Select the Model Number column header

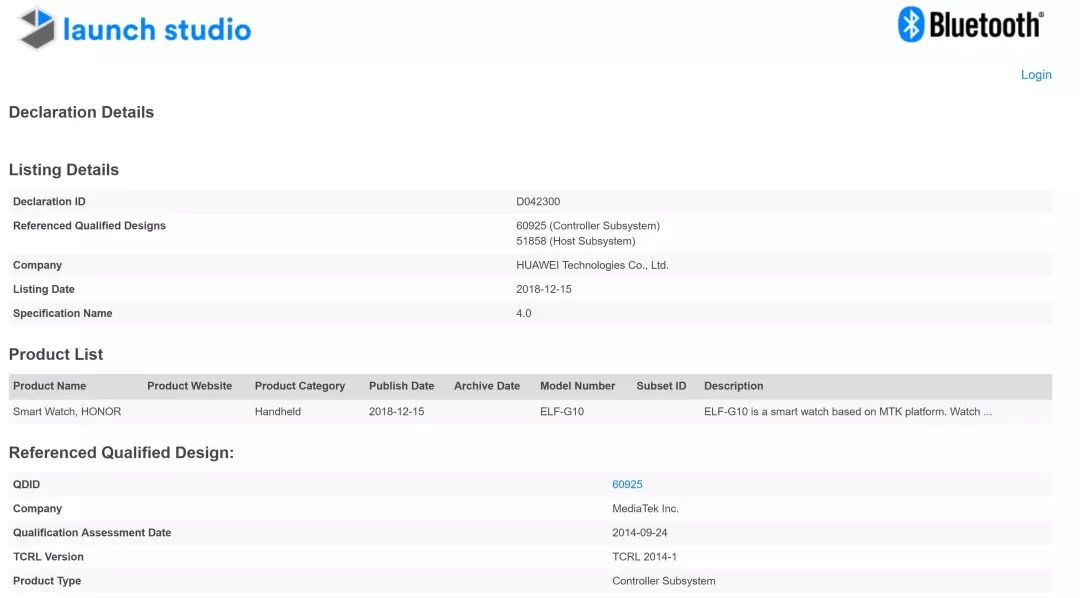tap(577, 386)
